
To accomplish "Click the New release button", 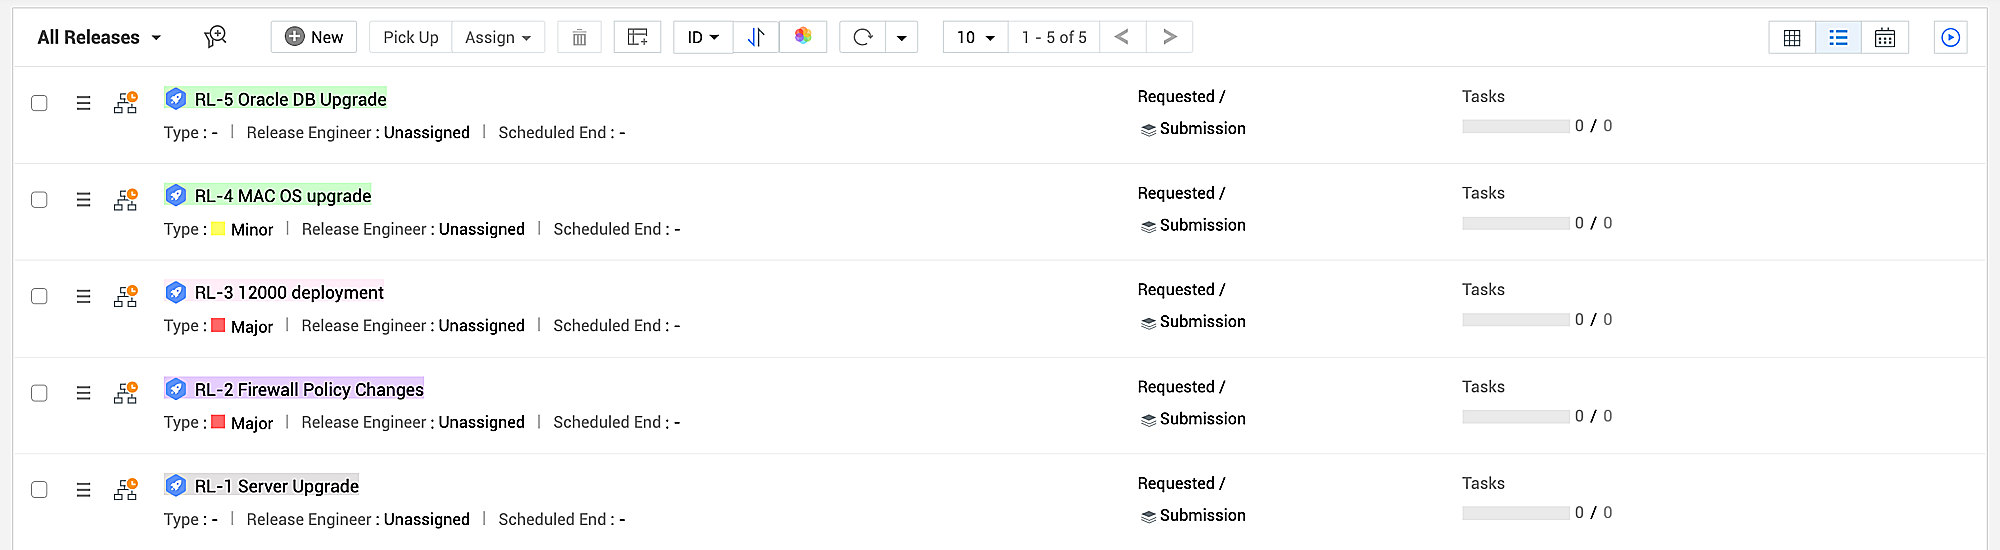I will (x=314, y=38).
